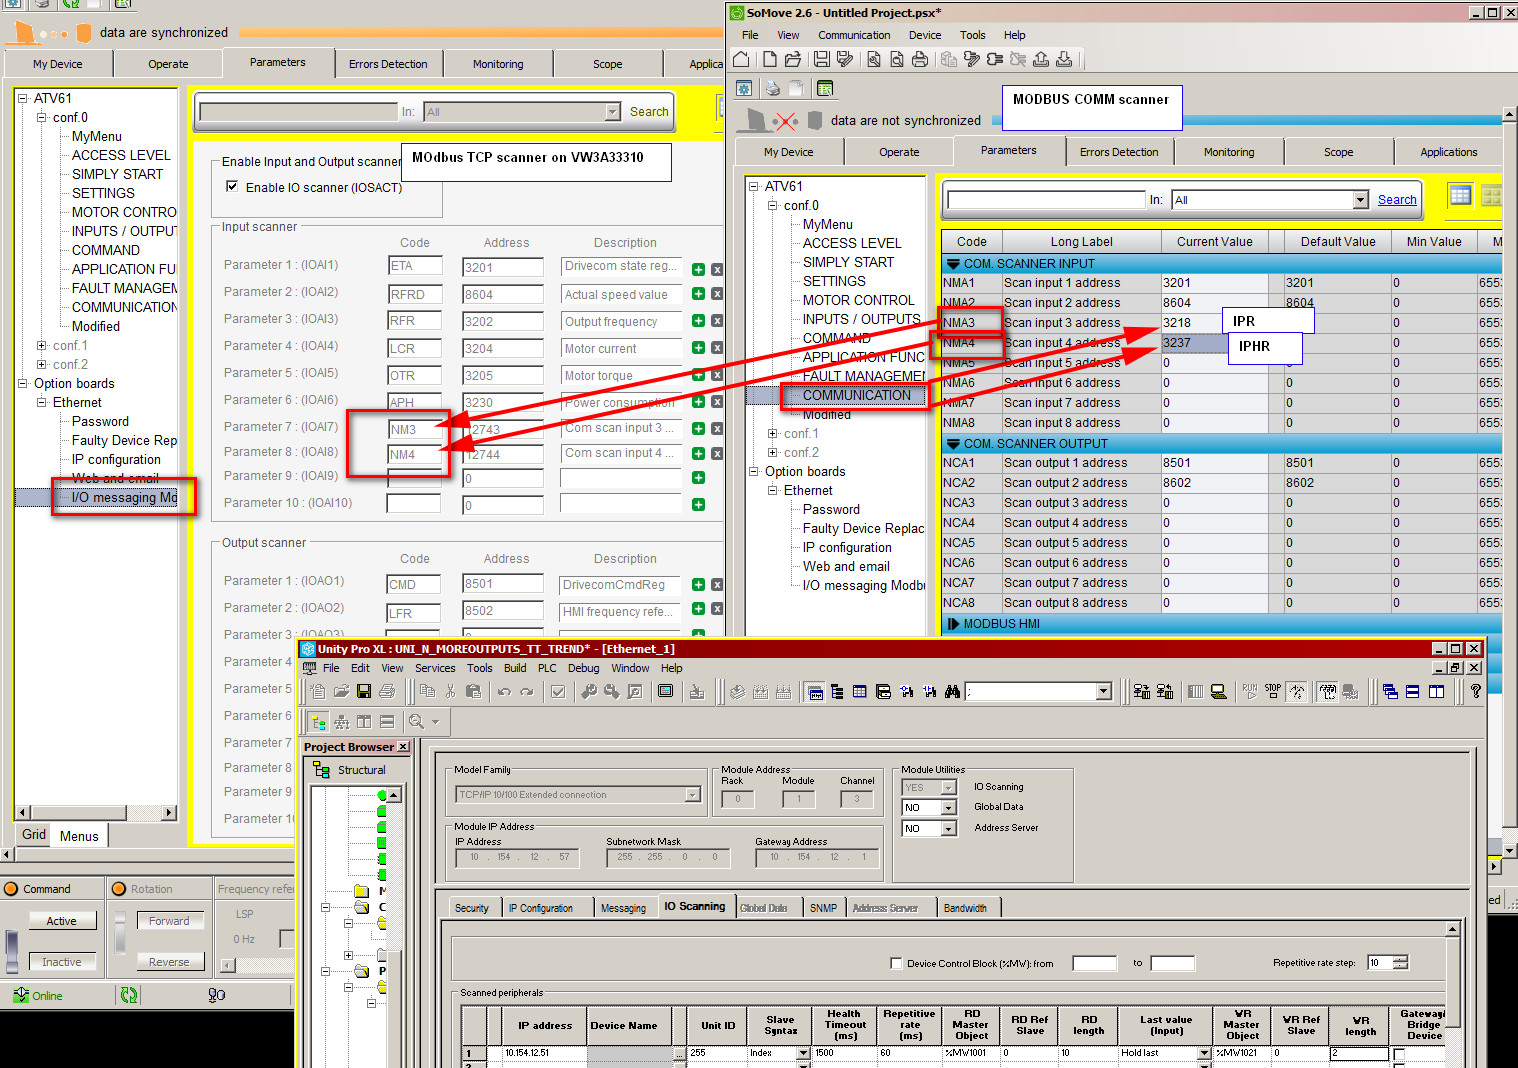
Task: Click the connect-to-device plug icon in SoMove
Action: point(995,59)
